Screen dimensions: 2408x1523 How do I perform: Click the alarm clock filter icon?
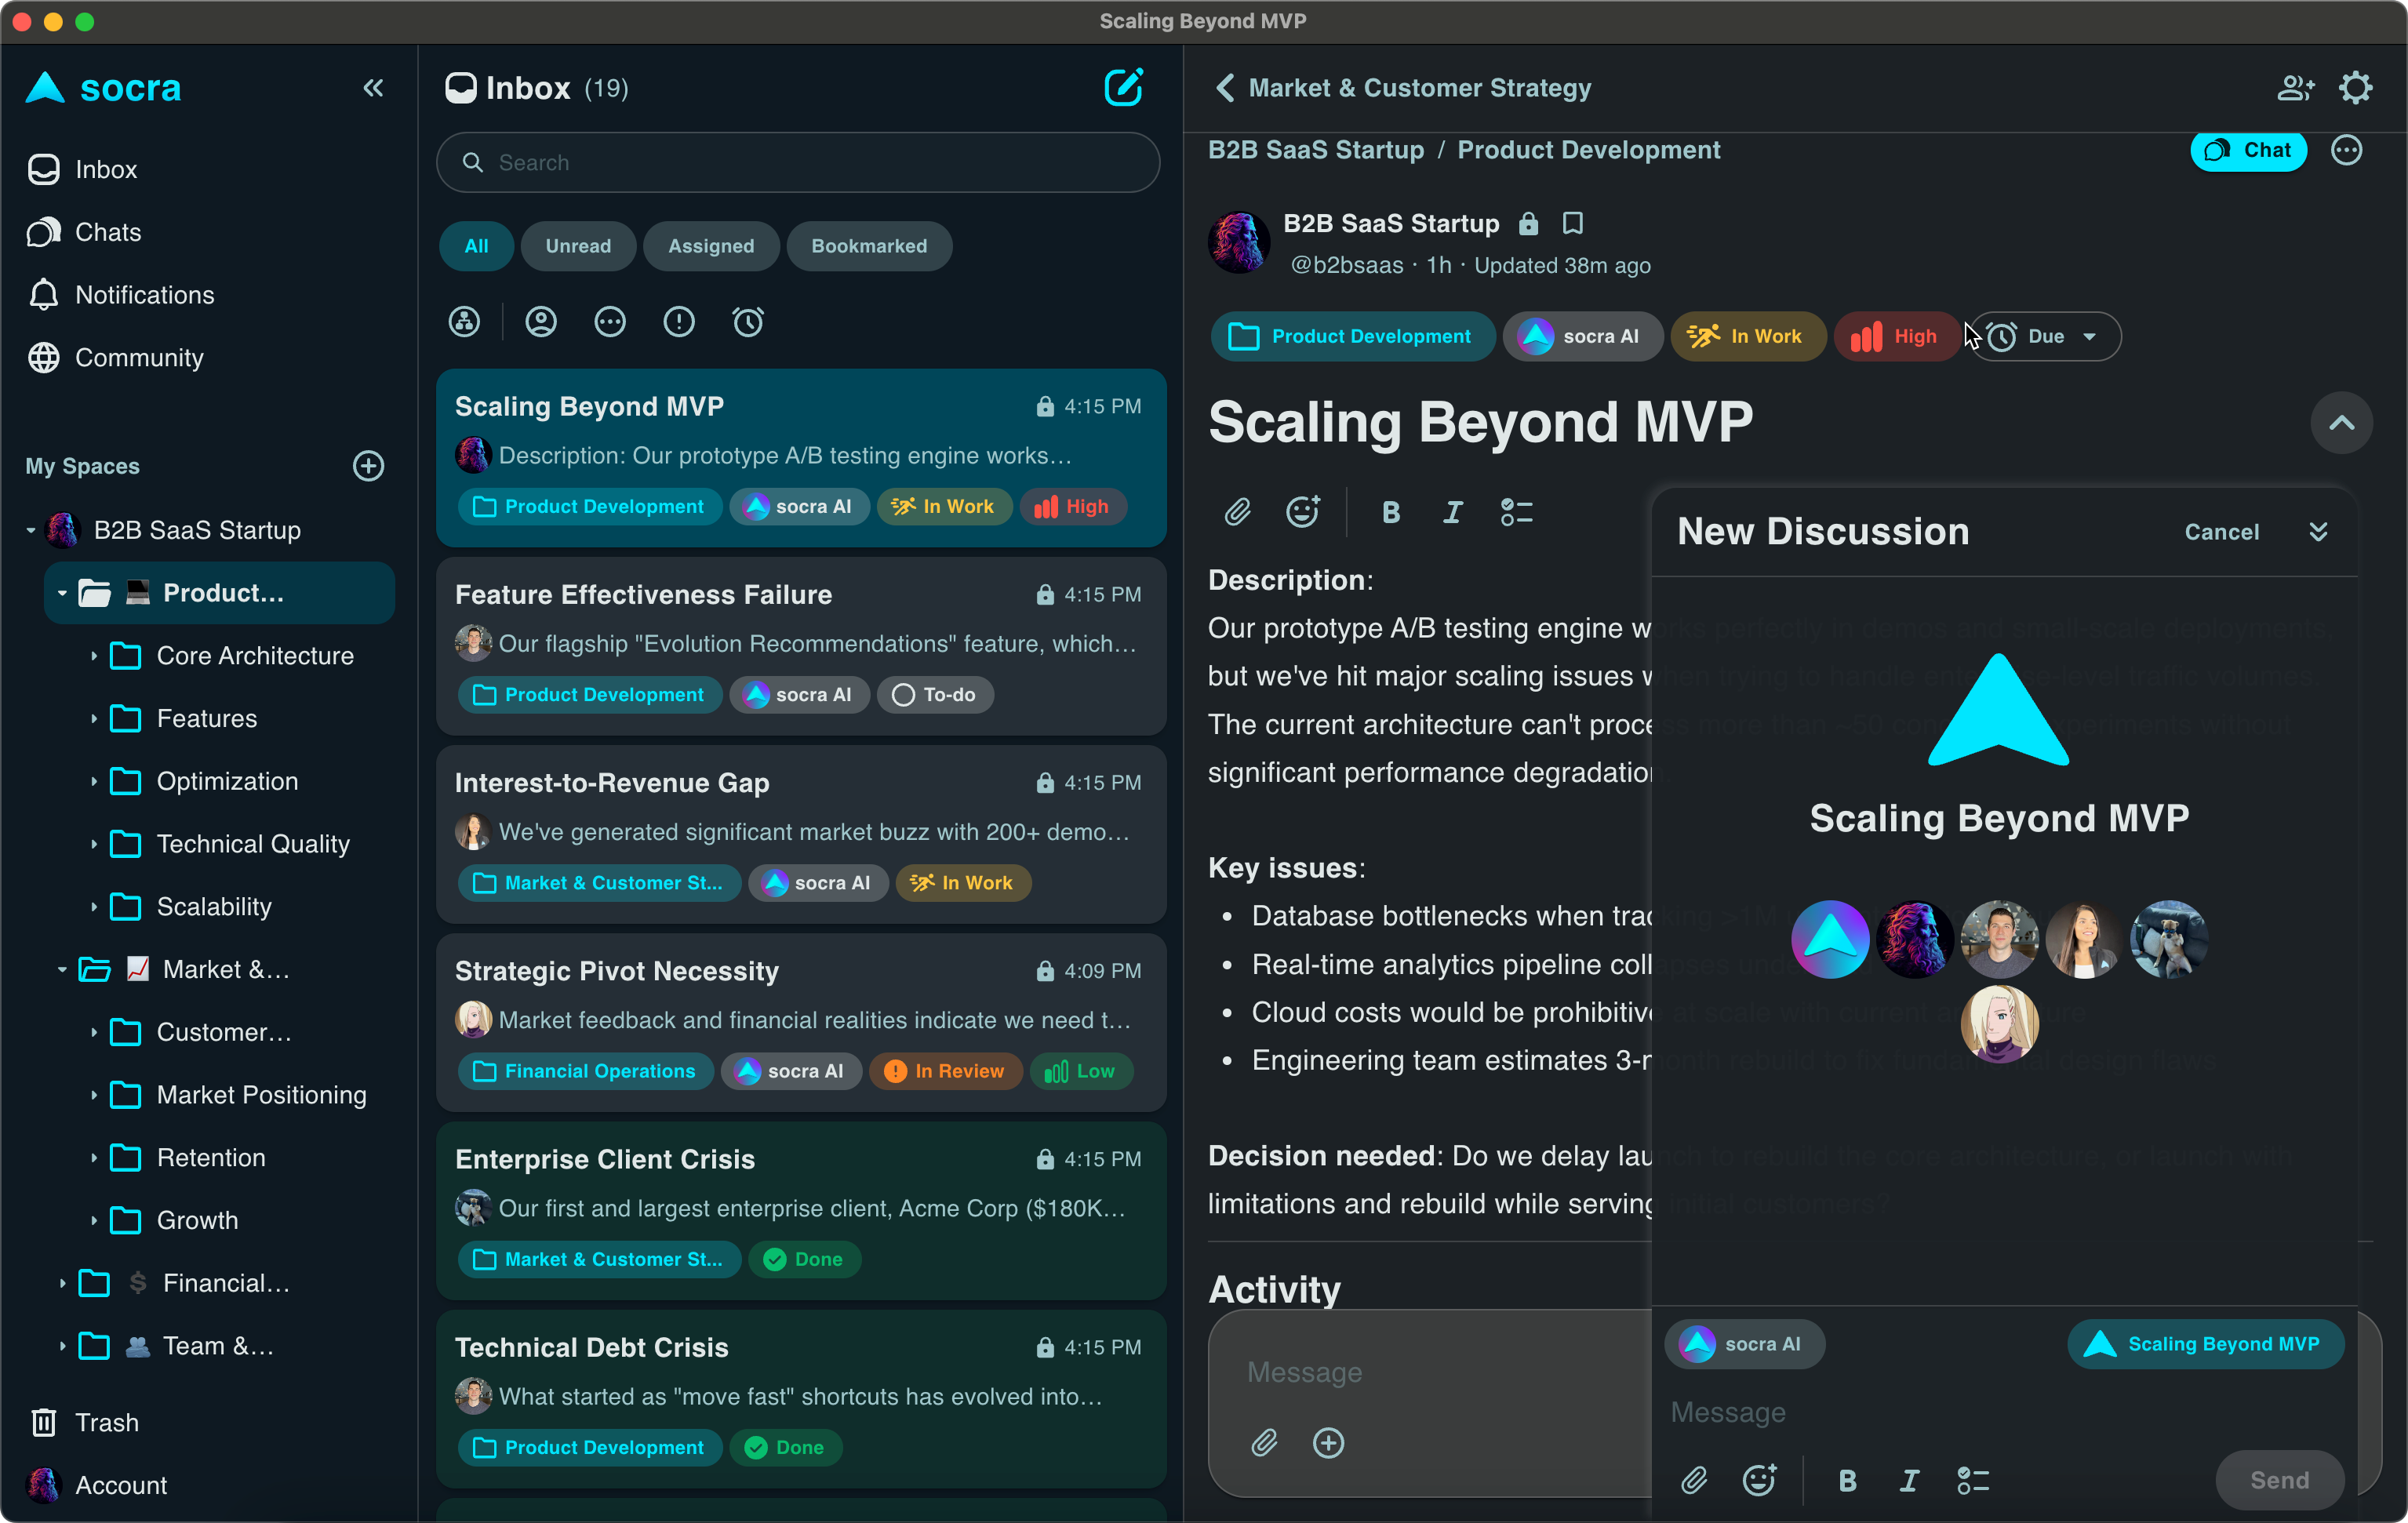[748, 322]
